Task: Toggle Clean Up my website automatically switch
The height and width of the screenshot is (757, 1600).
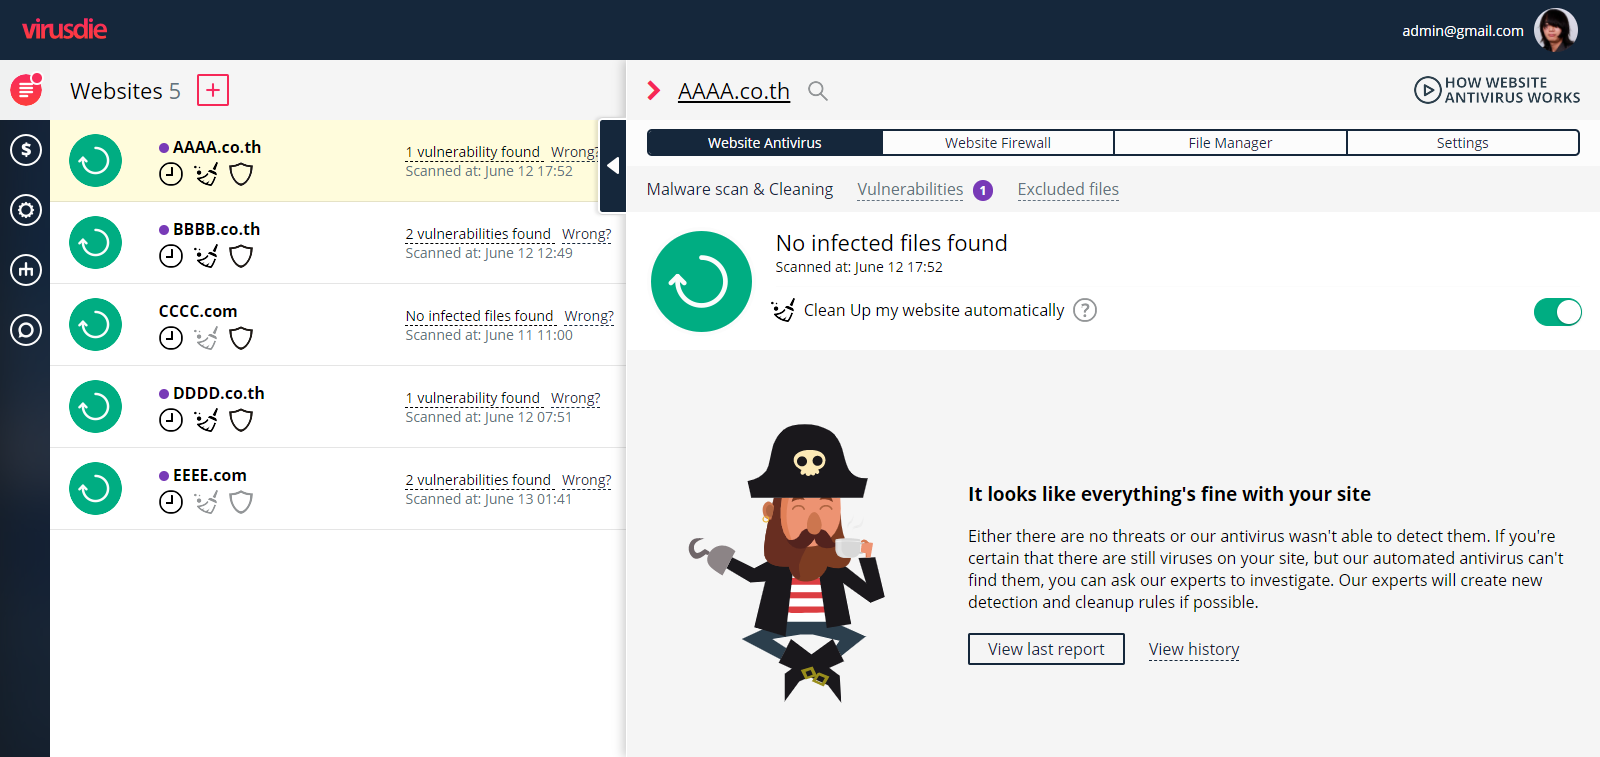Action: tap(1558, 312)
